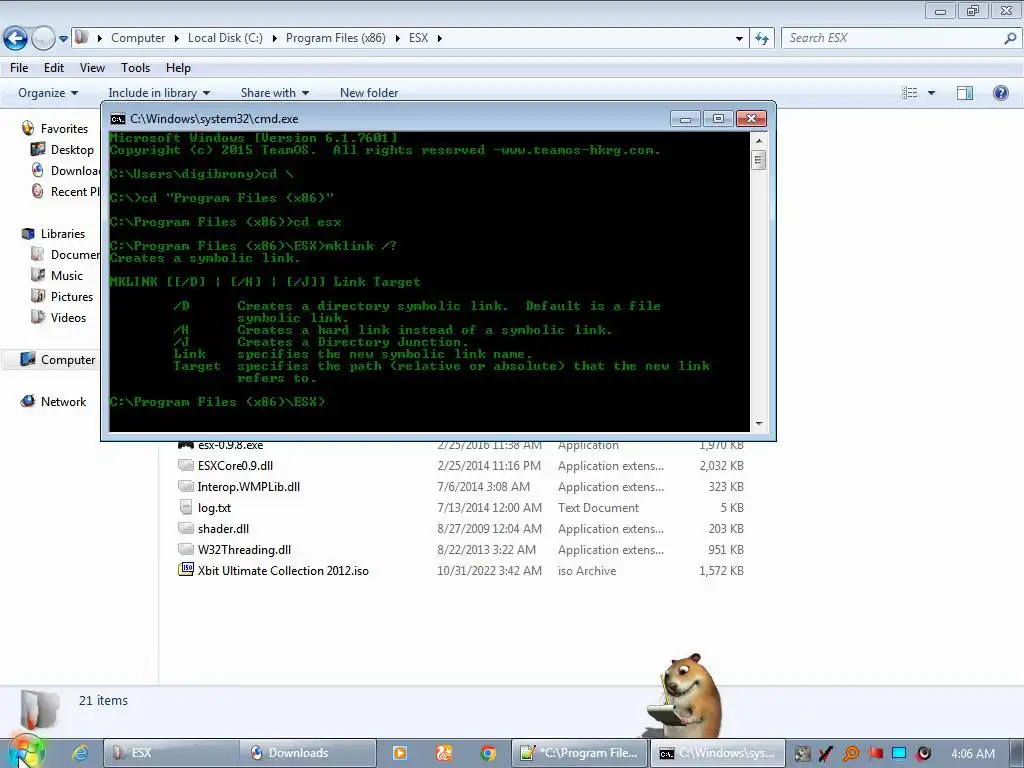Expand the Include in library dropdown
1024x768 pixels.
coord(159,93)
